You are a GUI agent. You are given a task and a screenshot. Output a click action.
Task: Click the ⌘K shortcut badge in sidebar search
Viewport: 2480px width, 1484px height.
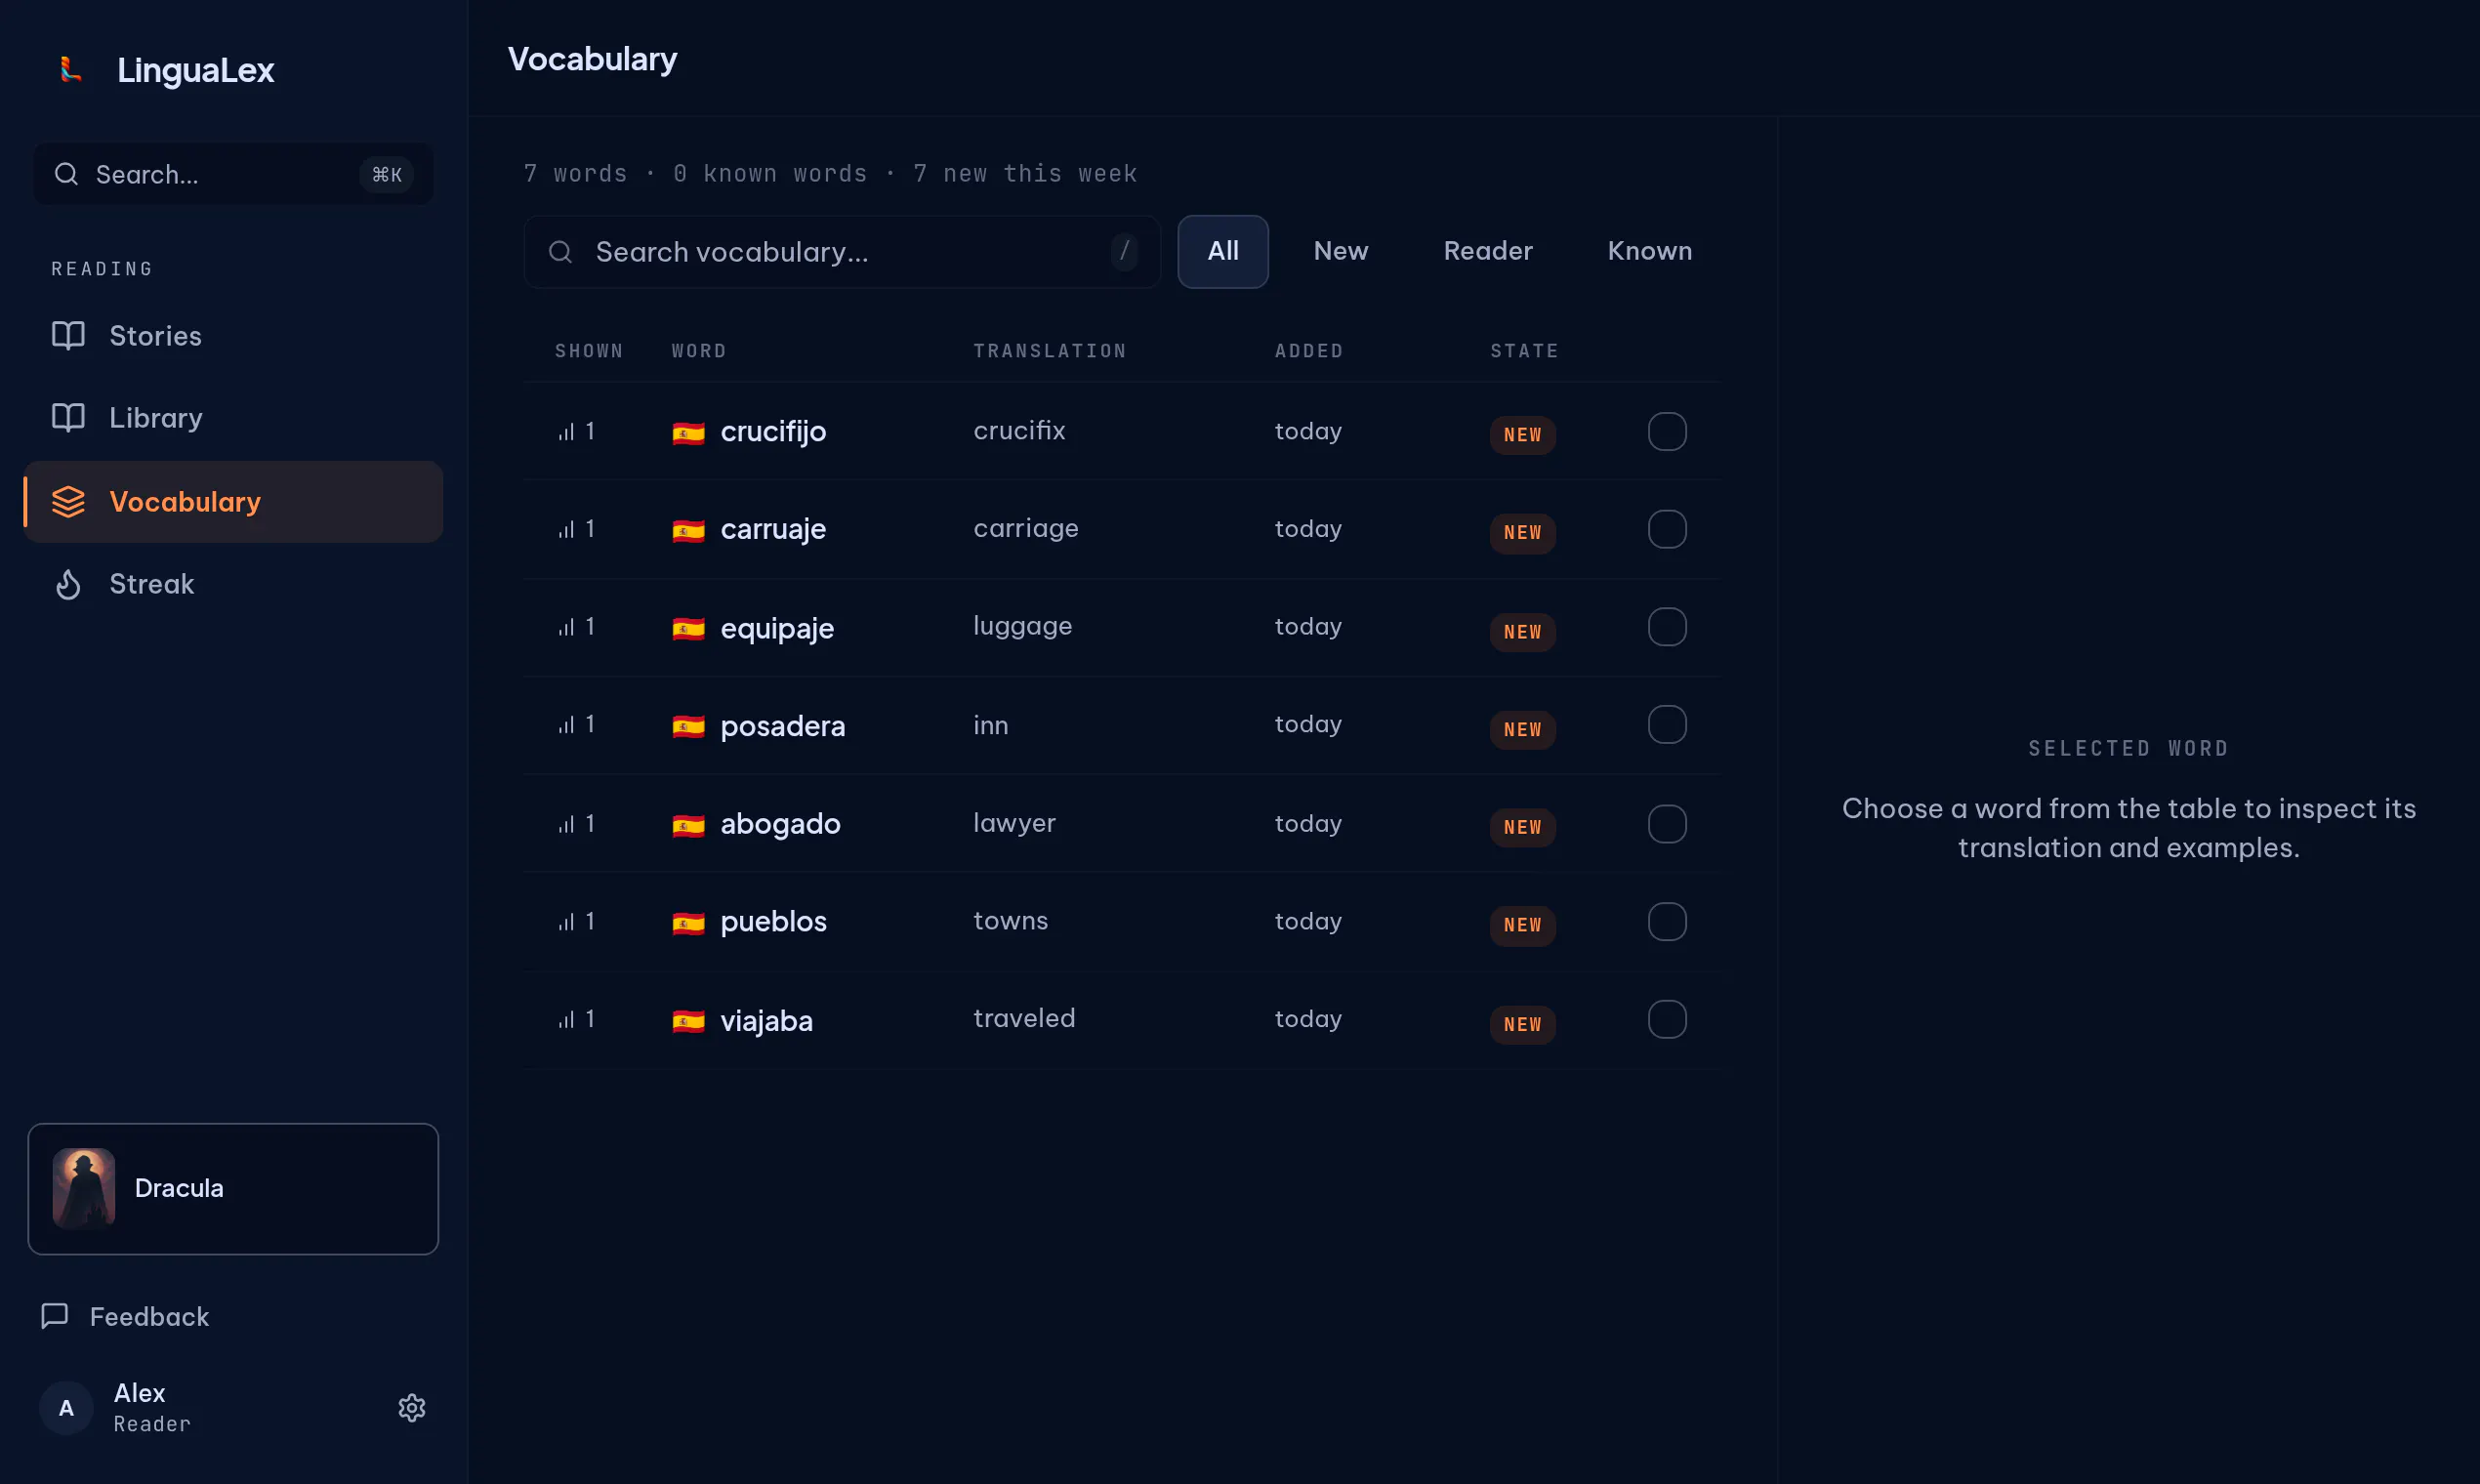click(x=387, y=174)
